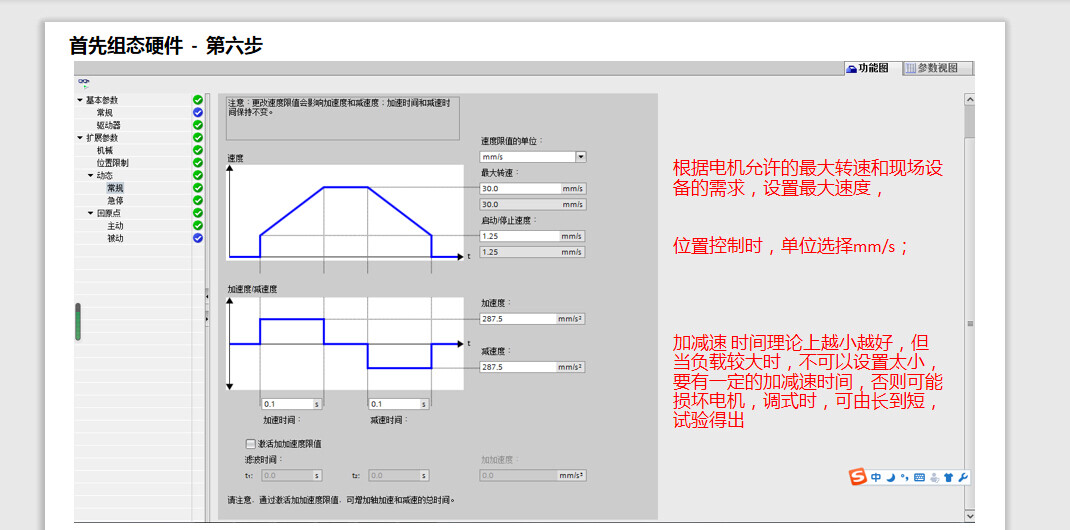
Task: Click the Sogou input method S logo
Action: 858,477
